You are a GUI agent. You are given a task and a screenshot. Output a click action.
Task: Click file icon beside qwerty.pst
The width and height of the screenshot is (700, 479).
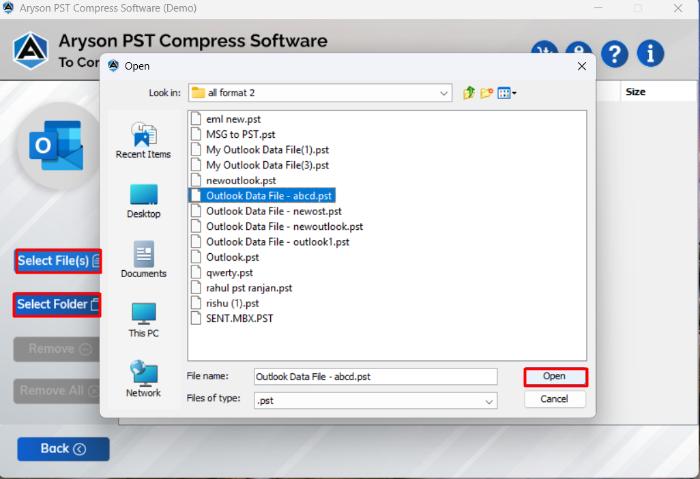pyautogui.click(x=196, y=273)
